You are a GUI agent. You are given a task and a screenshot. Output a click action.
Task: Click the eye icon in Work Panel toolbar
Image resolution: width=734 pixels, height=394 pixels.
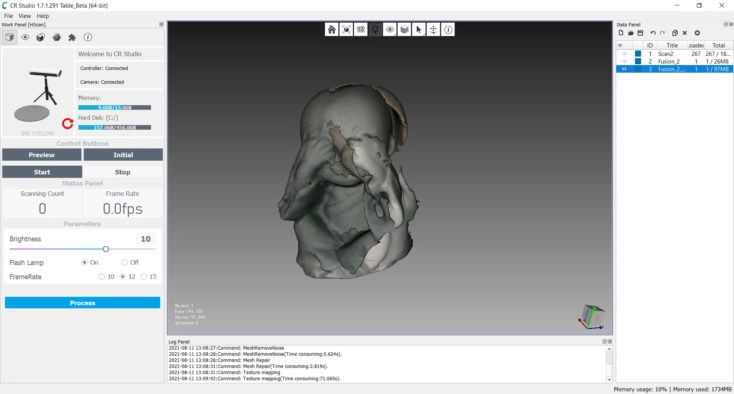[25, 37]
